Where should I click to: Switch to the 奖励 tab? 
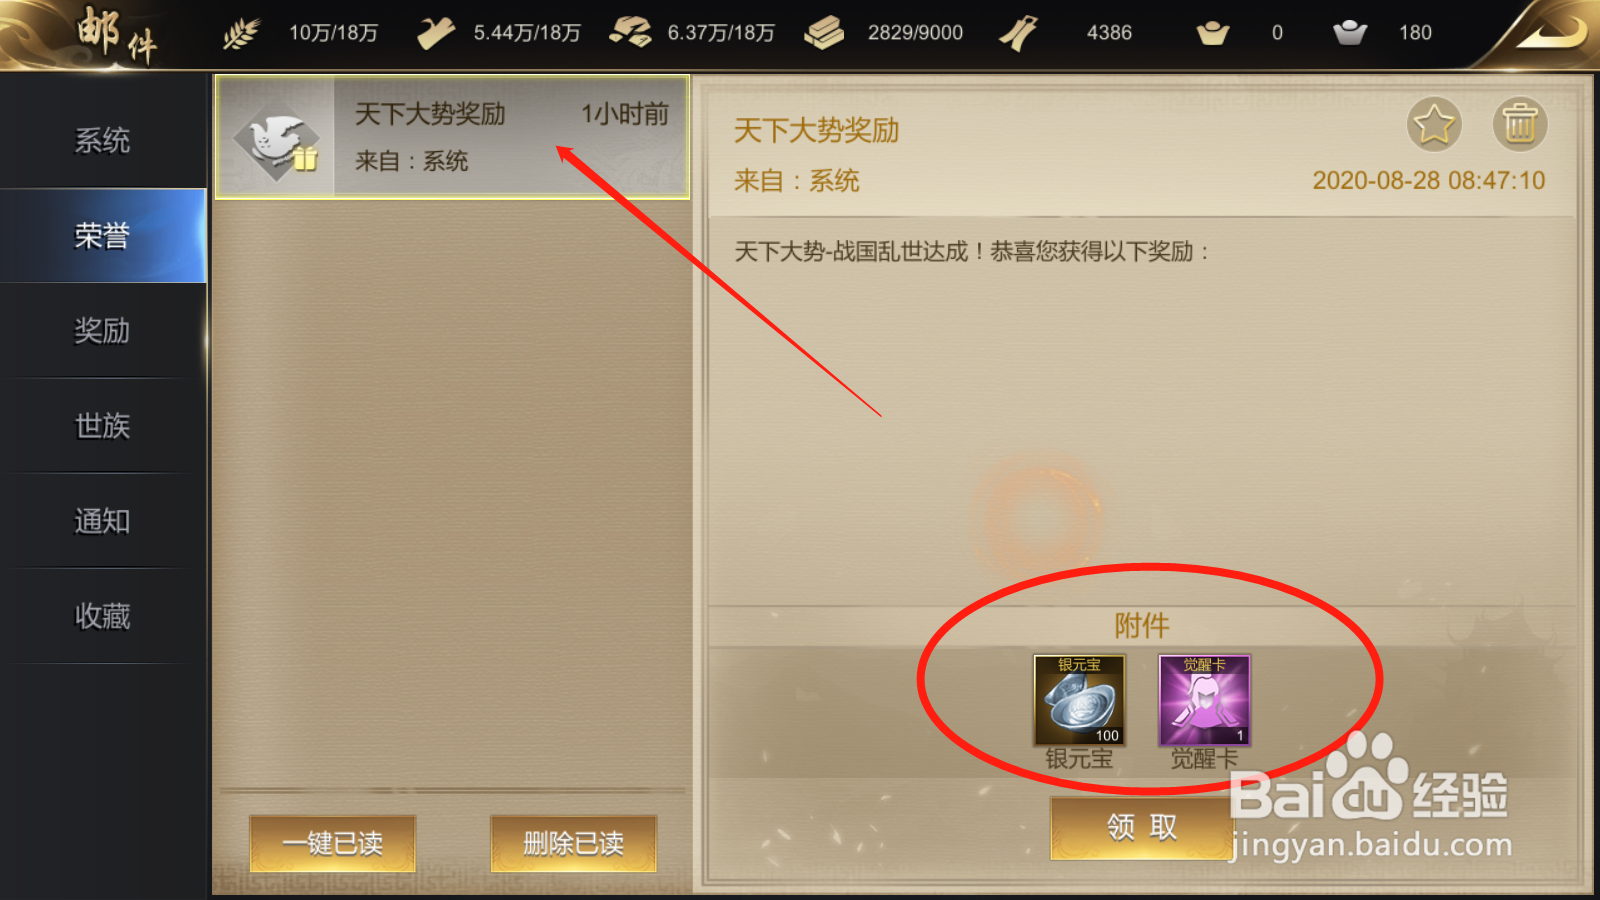(x=103, y=331)
